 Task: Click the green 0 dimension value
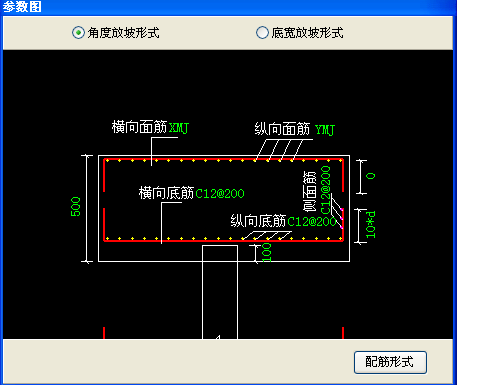tap(371, 176)
